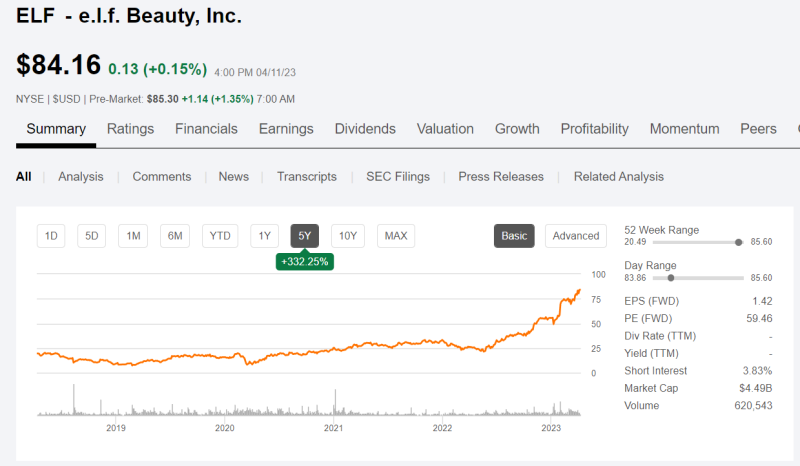The width and height of the screenshot is (800, 466).
Task: Show Comments section
Action: tap(162, 177)
